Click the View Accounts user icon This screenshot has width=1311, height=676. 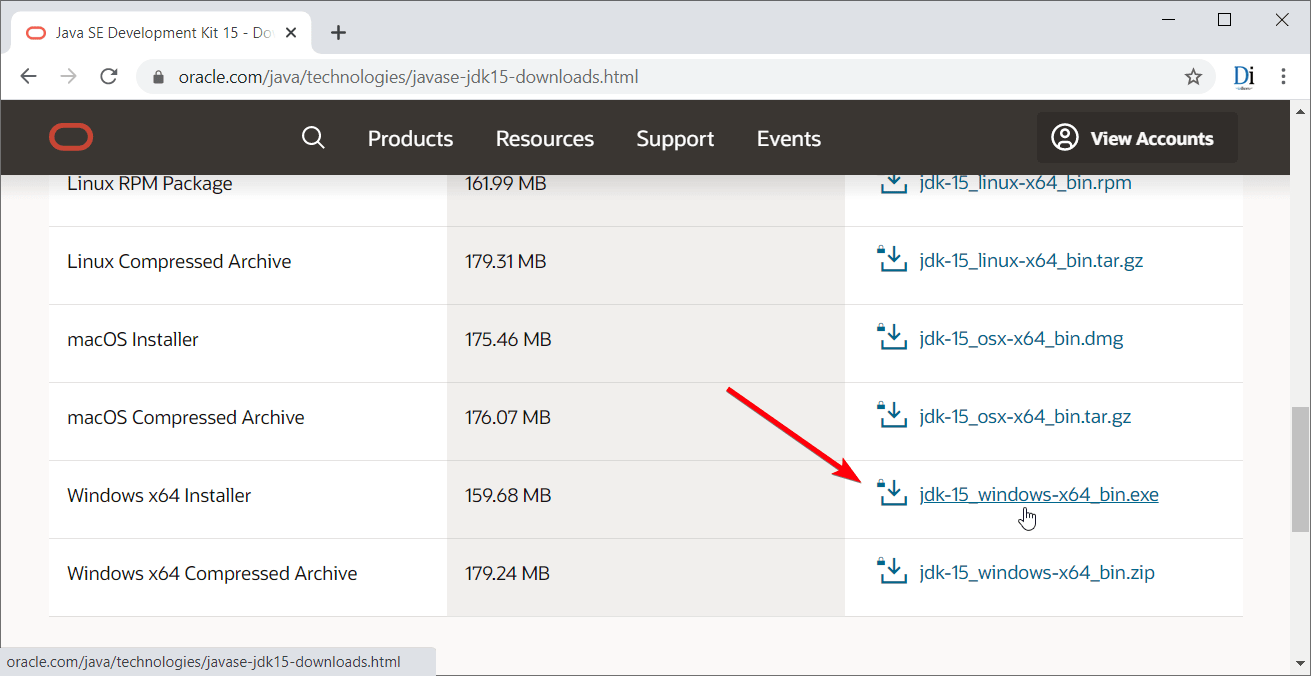tap(1065, 138)
